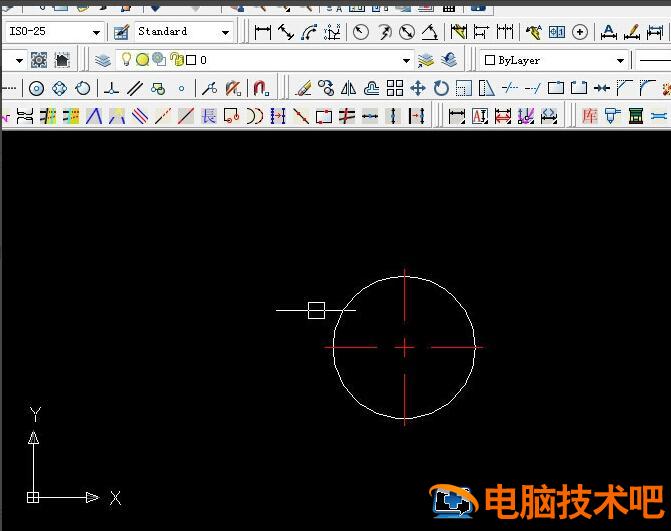Open the 库 library icon

click(x=590, y=116)
